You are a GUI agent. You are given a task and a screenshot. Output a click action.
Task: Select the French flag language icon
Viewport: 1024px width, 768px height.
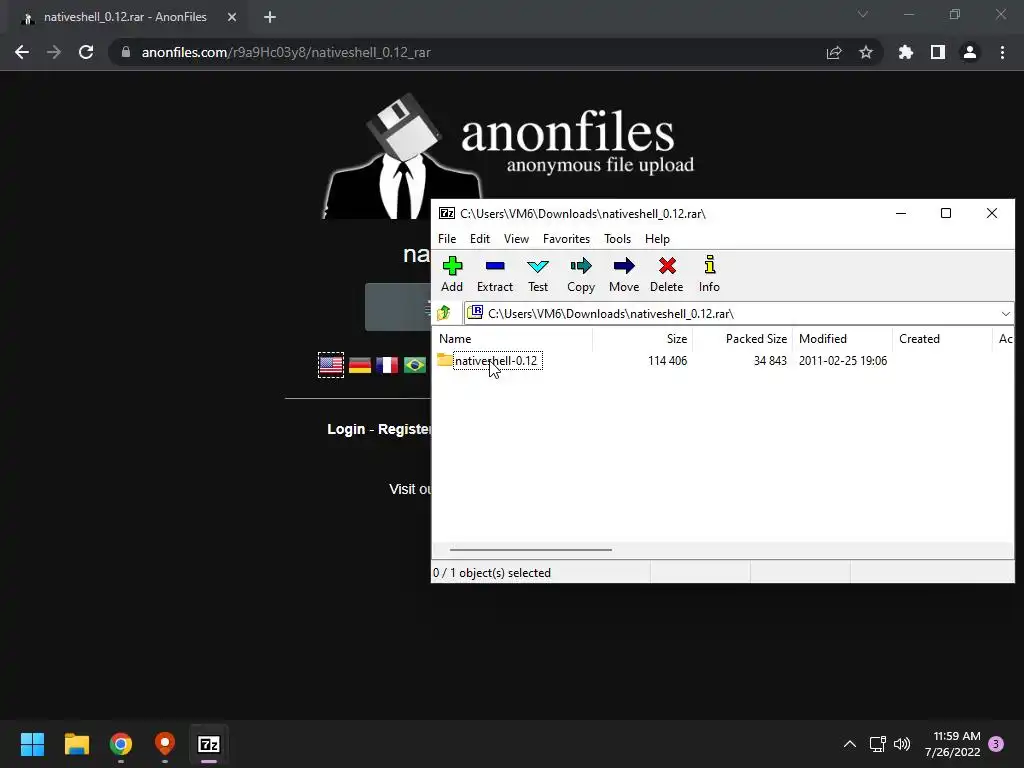pos(387,365)
